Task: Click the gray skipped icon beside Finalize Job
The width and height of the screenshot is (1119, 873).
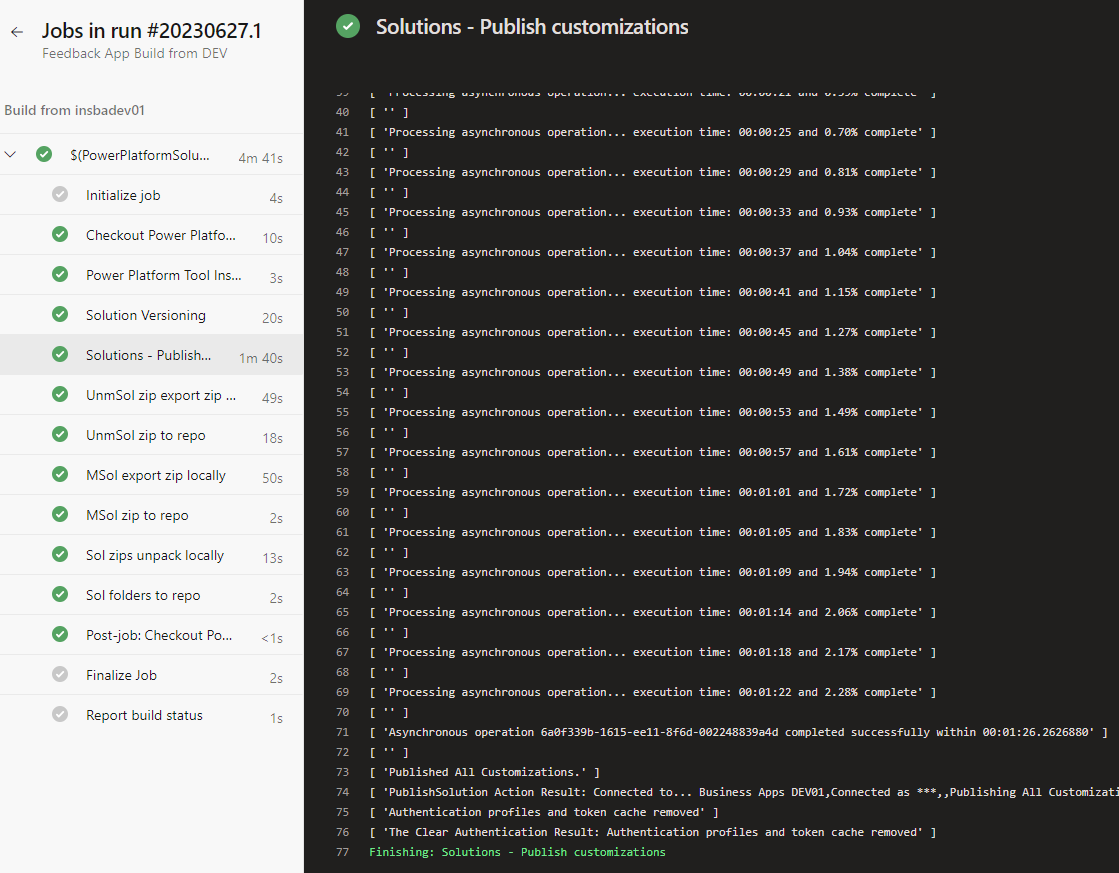Action: coord(60,675)
